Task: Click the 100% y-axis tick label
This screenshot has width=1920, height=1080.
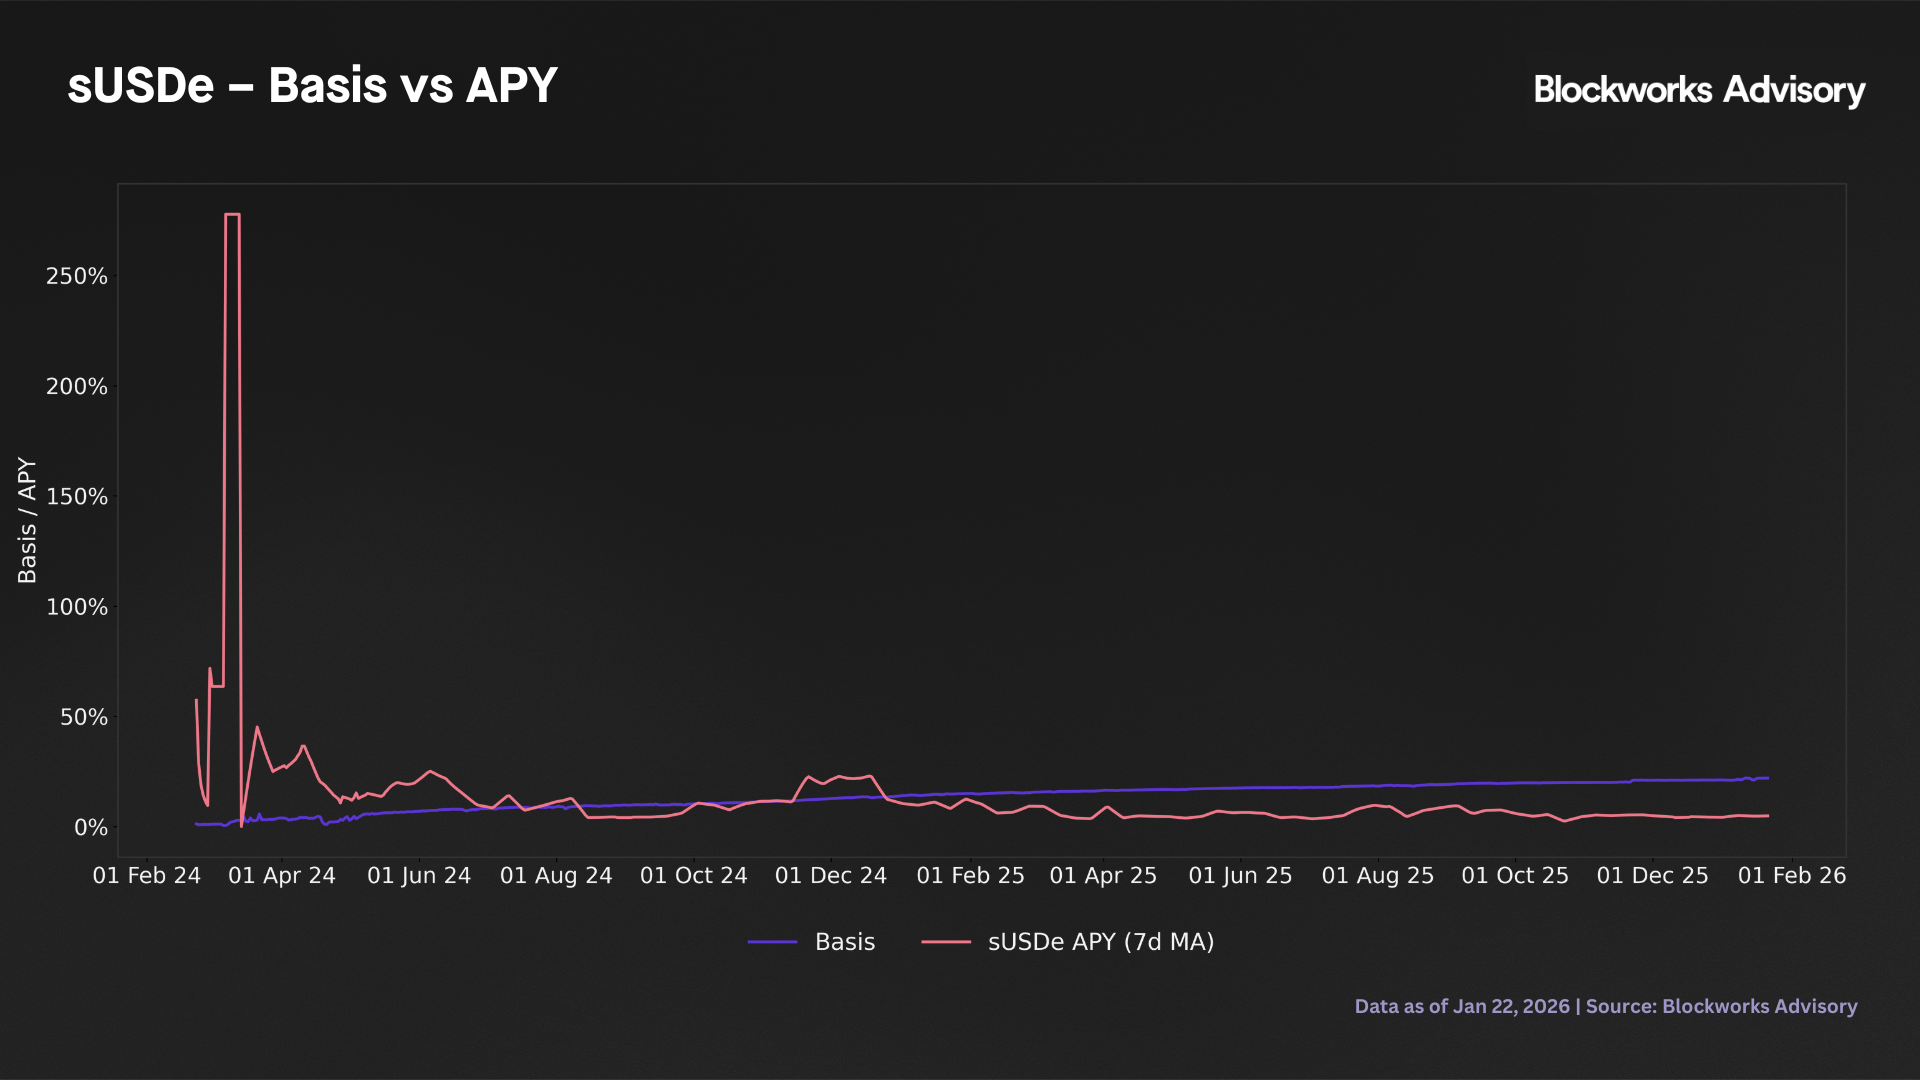Action: pos(77,607)
